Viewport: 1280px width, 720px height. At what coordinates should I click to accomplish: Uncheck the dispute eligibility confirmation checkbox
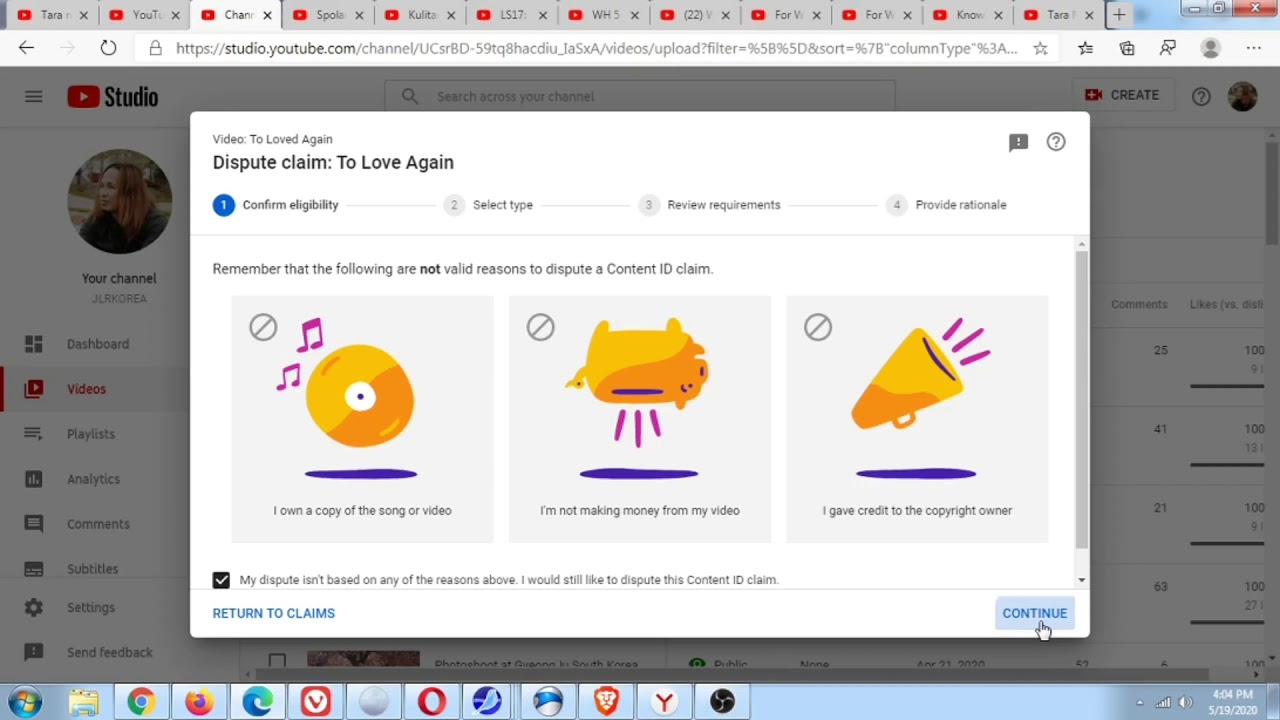click(x=221, y=580)
